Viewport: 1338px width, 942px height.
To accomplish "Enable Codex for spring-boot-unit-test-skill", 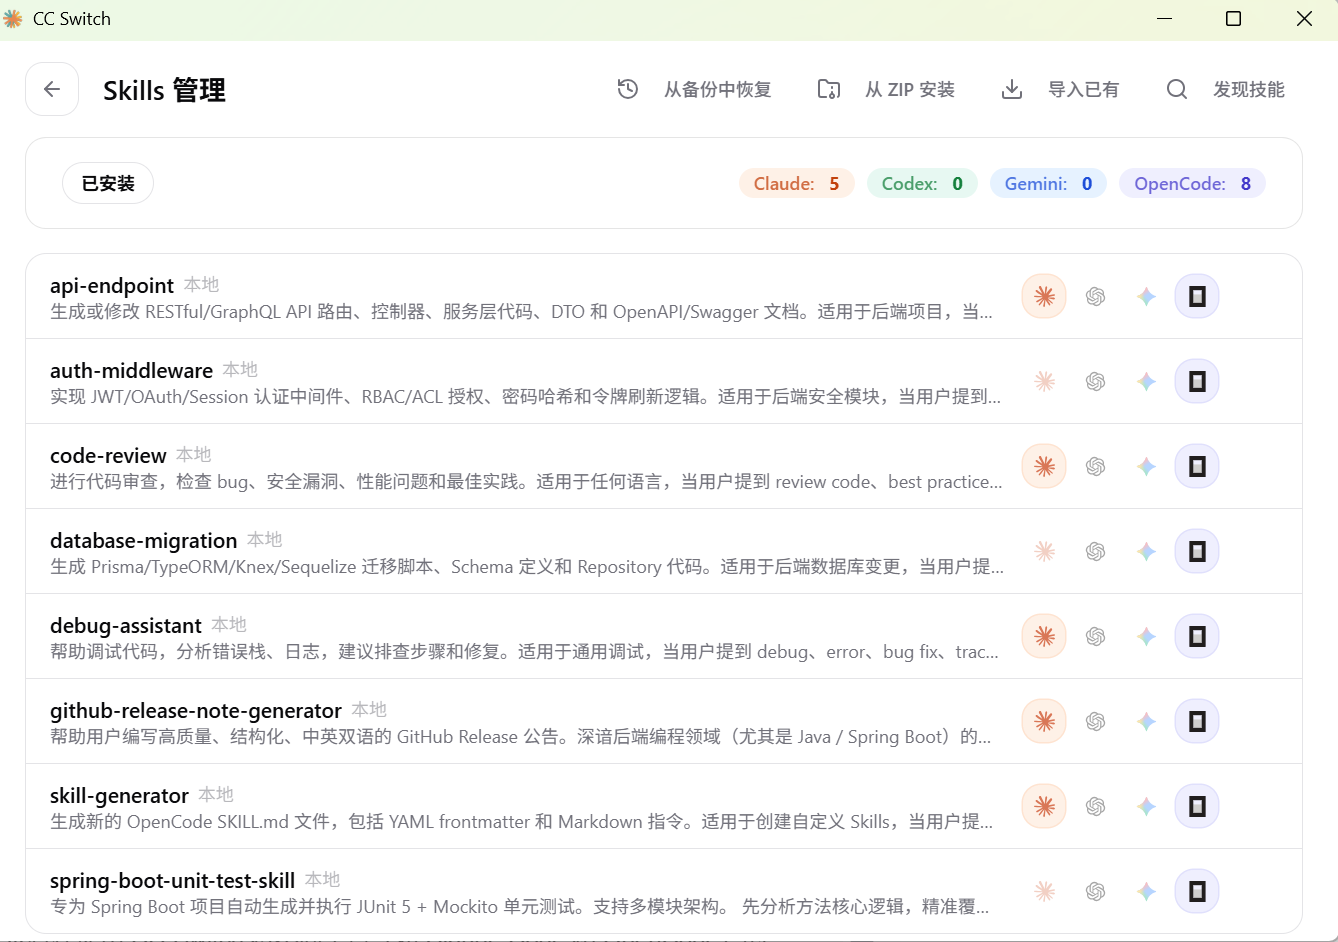I will click(x=1095, y=891).
